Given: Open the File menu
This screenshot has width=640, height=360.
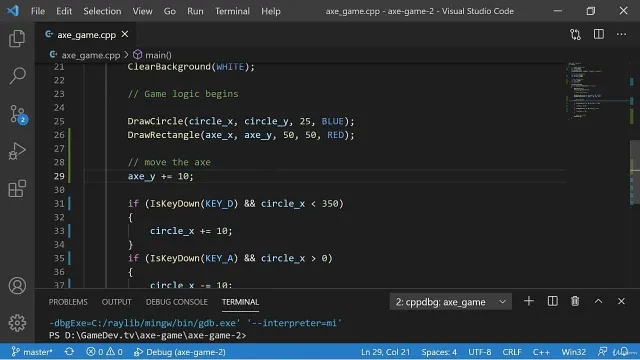Looking at the screenshot, I should pyautogui.click(x=38, y=11).
